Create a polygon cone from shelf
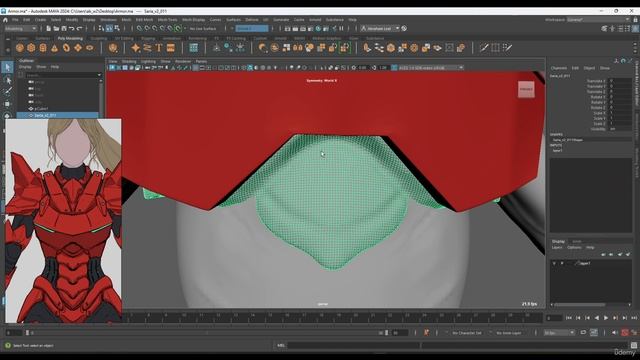 (54, 48)
